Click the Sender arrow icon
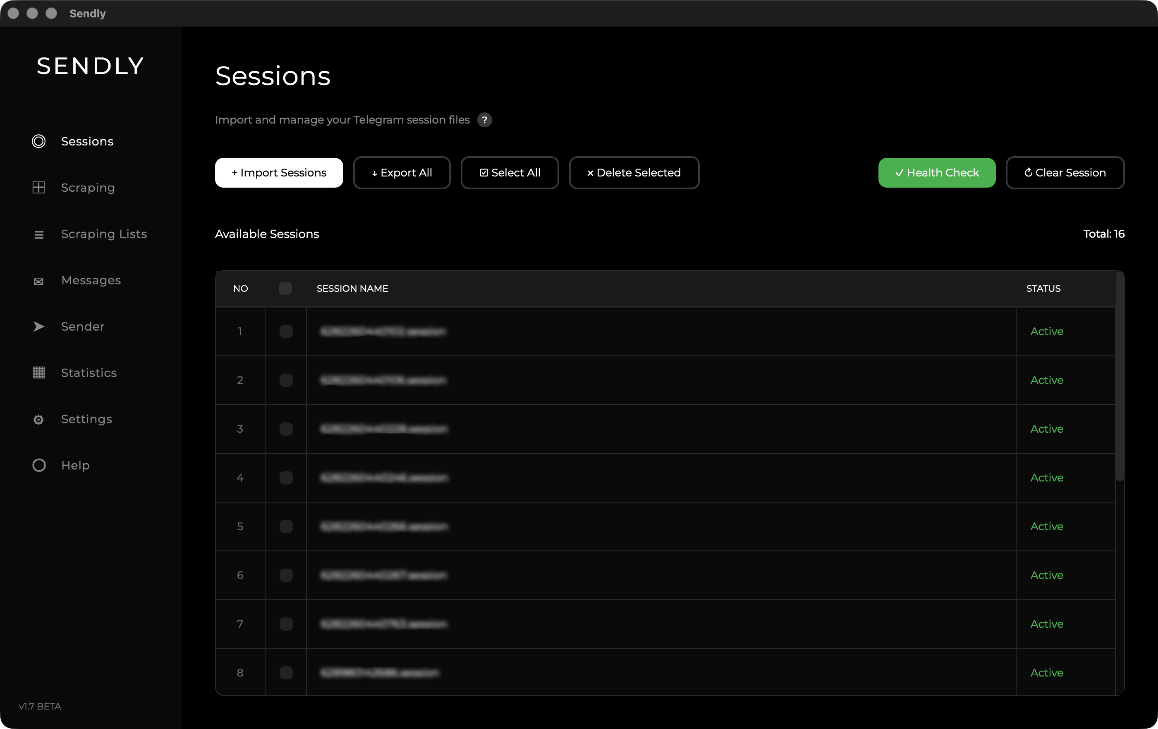 tap(39, 326)
